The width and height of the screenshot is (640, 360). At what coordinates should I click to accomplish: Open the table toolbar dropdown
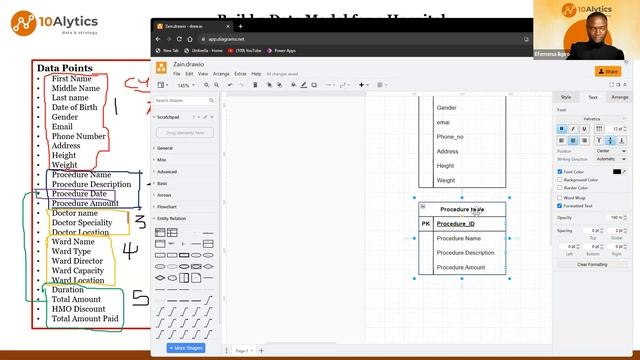click(382, 85)
